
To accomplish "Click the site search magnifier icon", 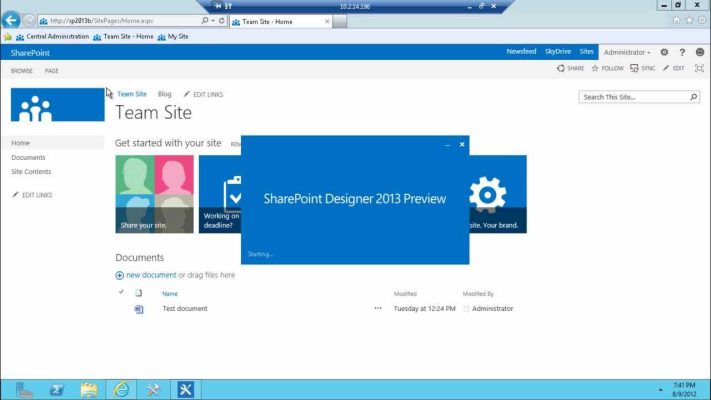I will 693,97.
